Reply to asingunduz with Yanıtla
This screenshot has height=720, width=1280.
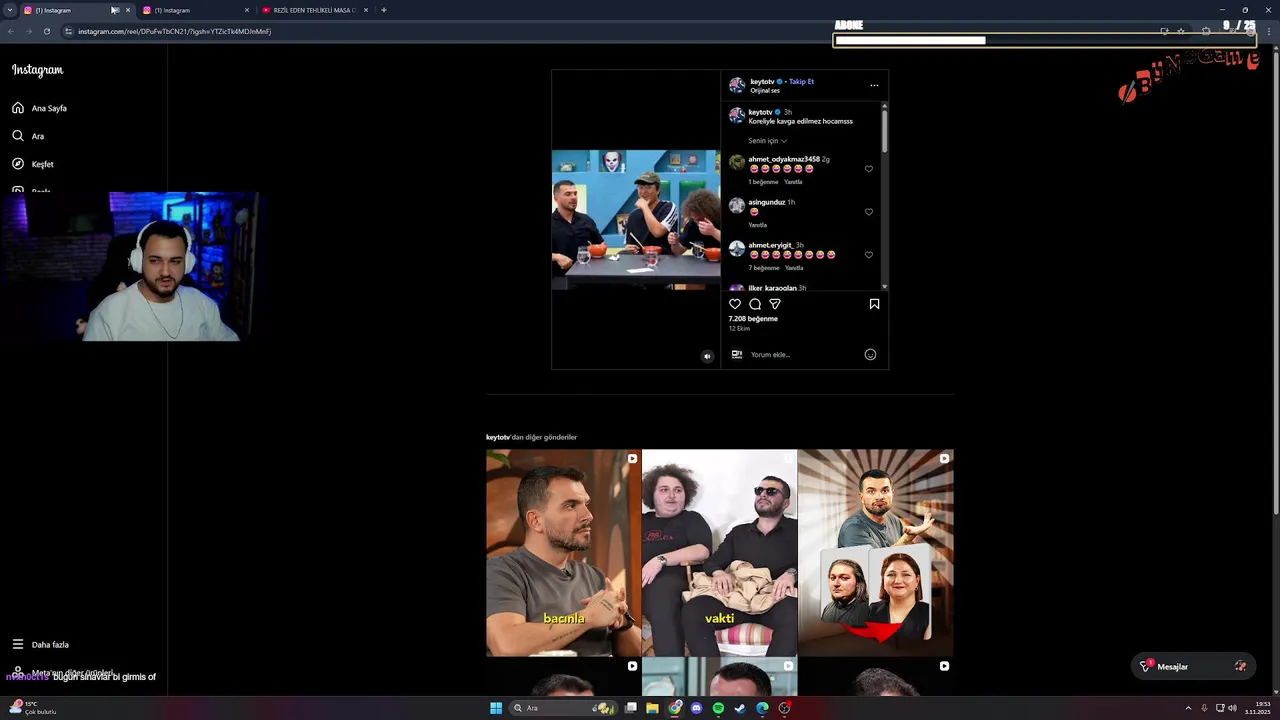(758, 225)
